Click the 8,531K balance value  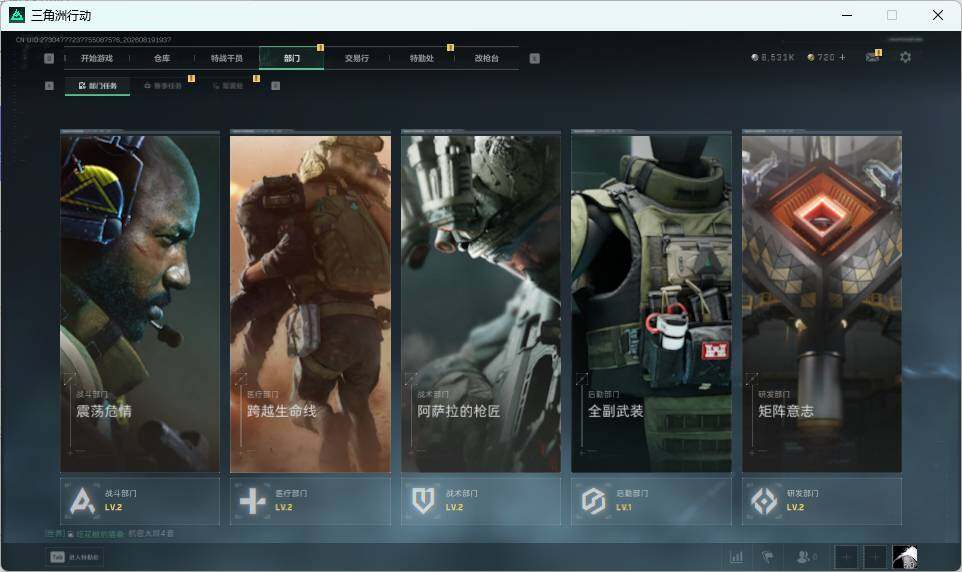click(777, 57)
